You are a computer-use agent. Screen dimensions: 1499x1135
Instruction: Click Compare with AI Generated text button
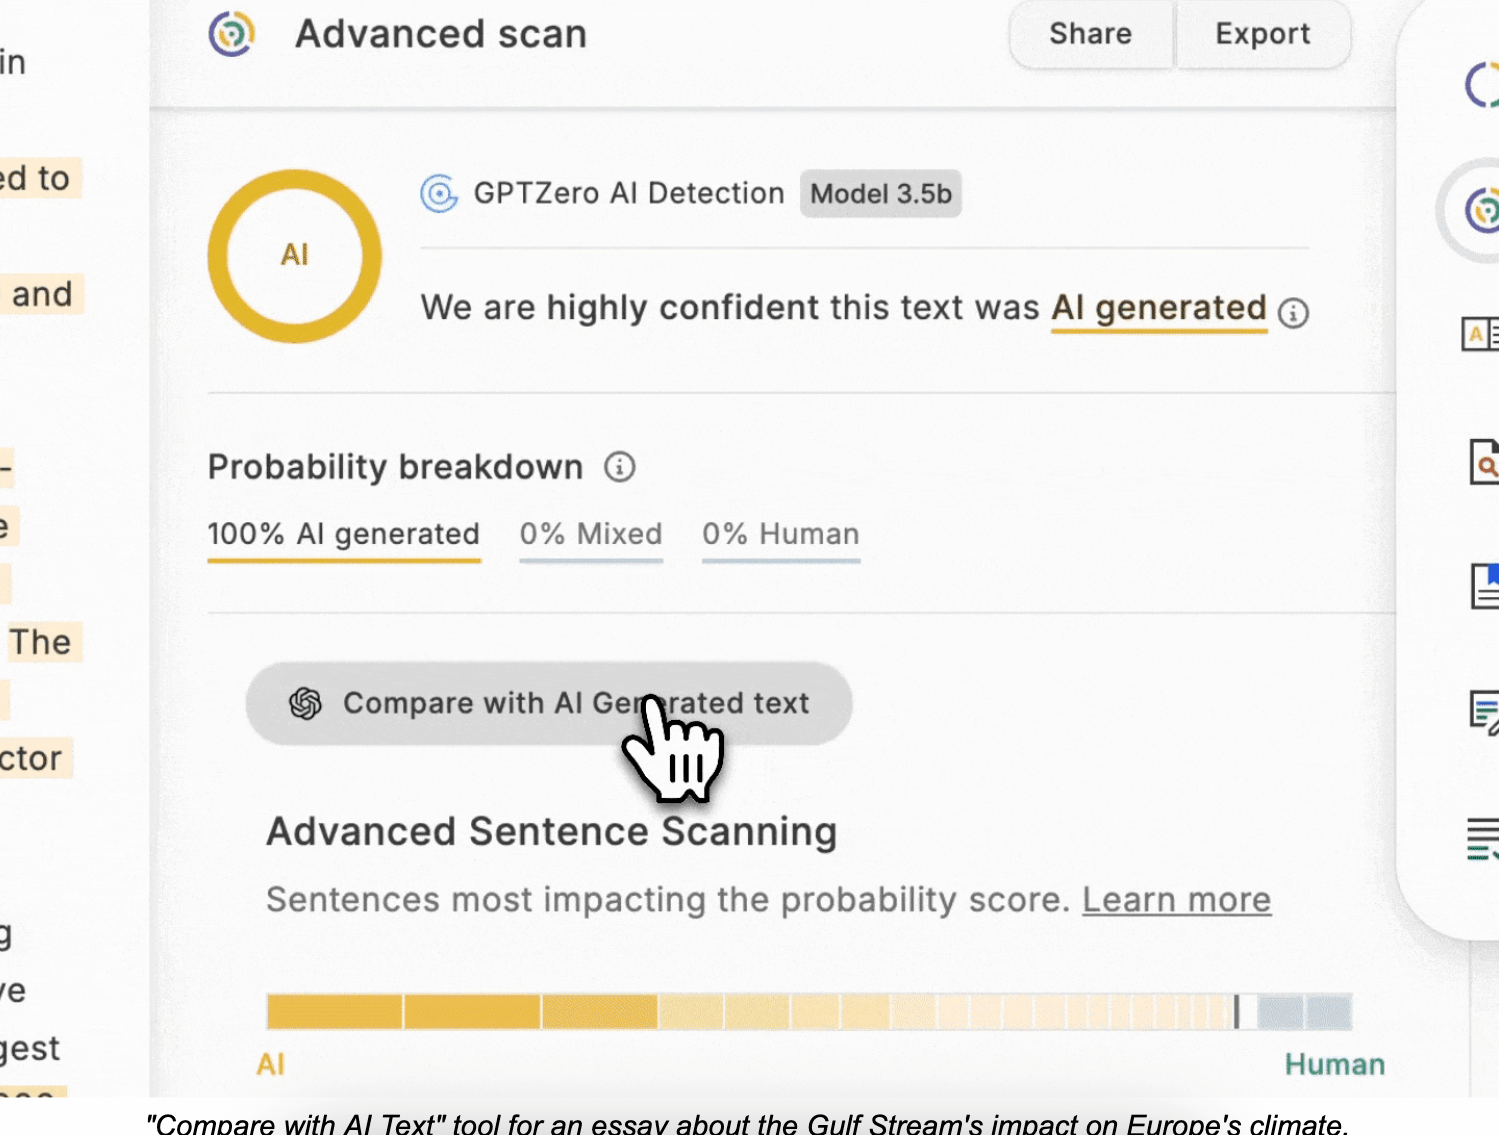(549, 703)
